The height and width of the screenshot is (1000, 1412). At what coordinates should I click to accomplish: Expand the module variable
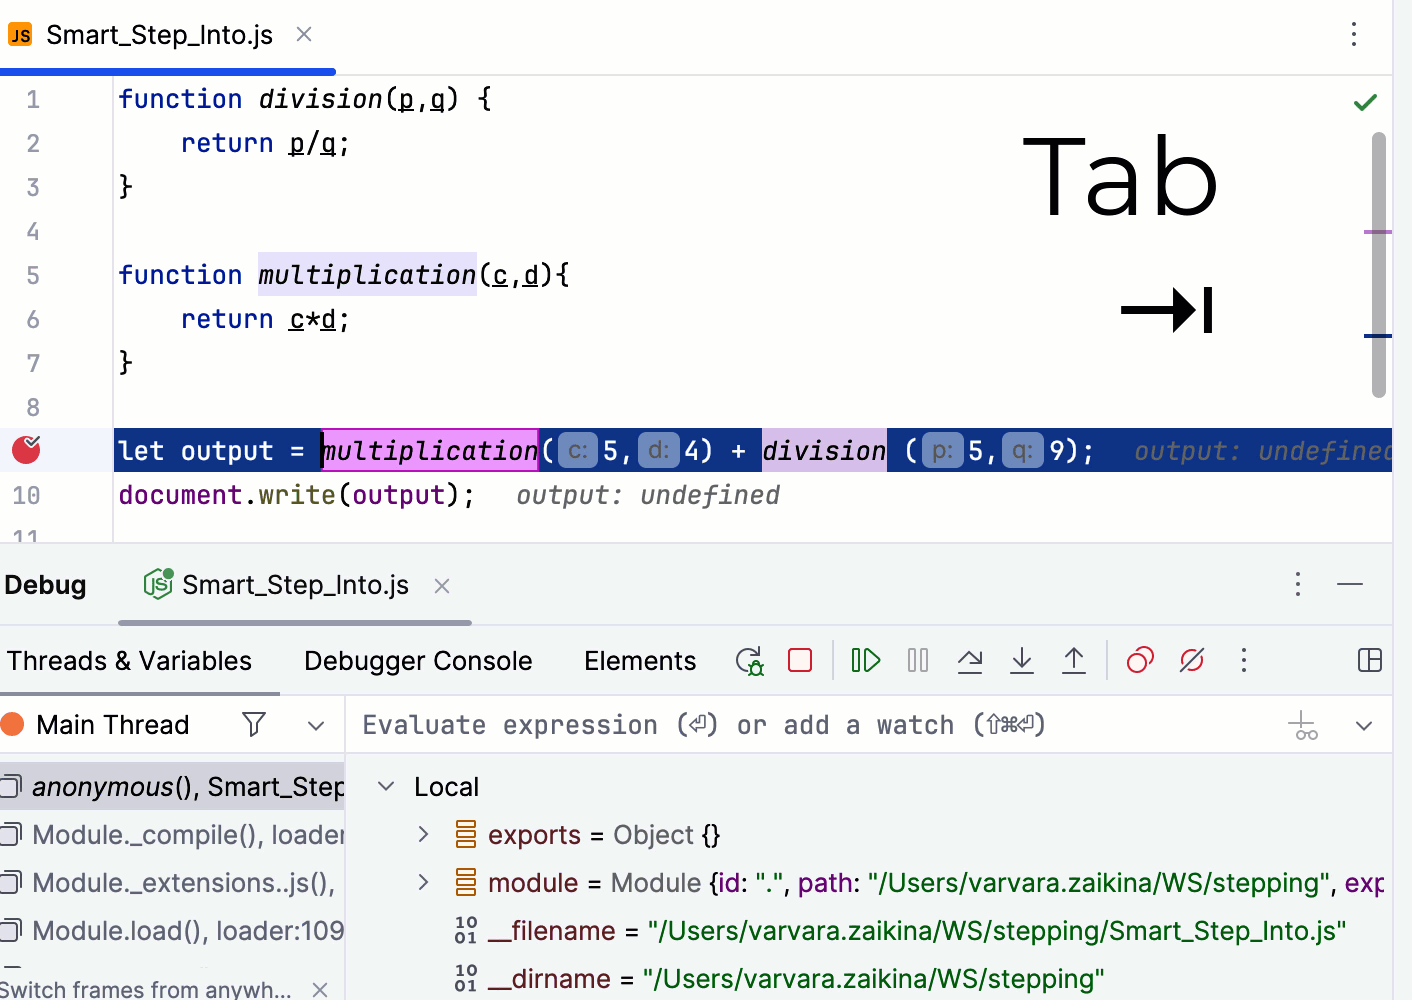click(x=422, y=882)
